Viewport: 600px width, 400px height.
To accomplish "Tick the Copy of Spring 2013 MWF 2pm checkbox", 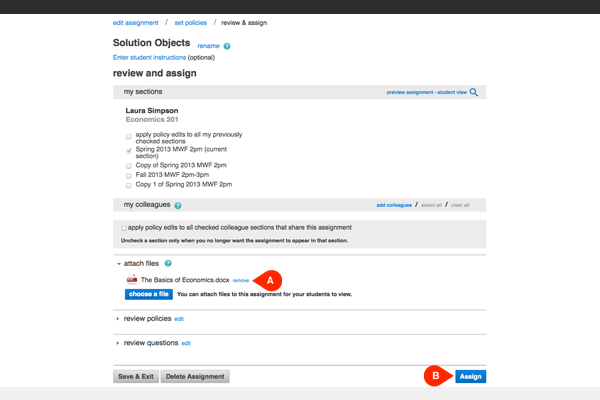I will click(x=128, y=165).
